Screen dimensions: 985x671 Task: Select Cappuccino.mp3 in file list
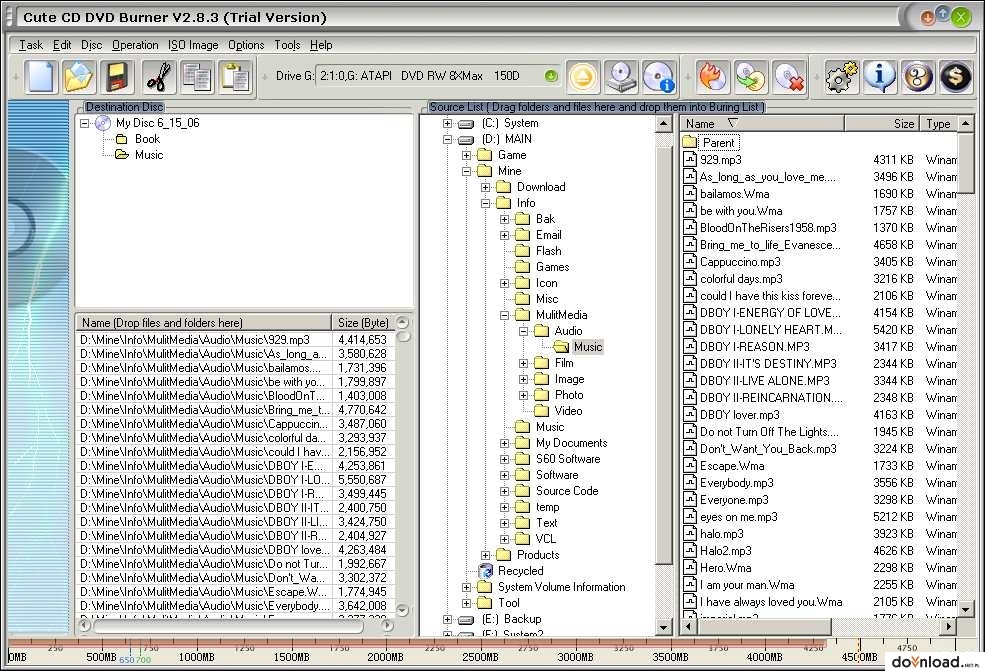point(740,261)
